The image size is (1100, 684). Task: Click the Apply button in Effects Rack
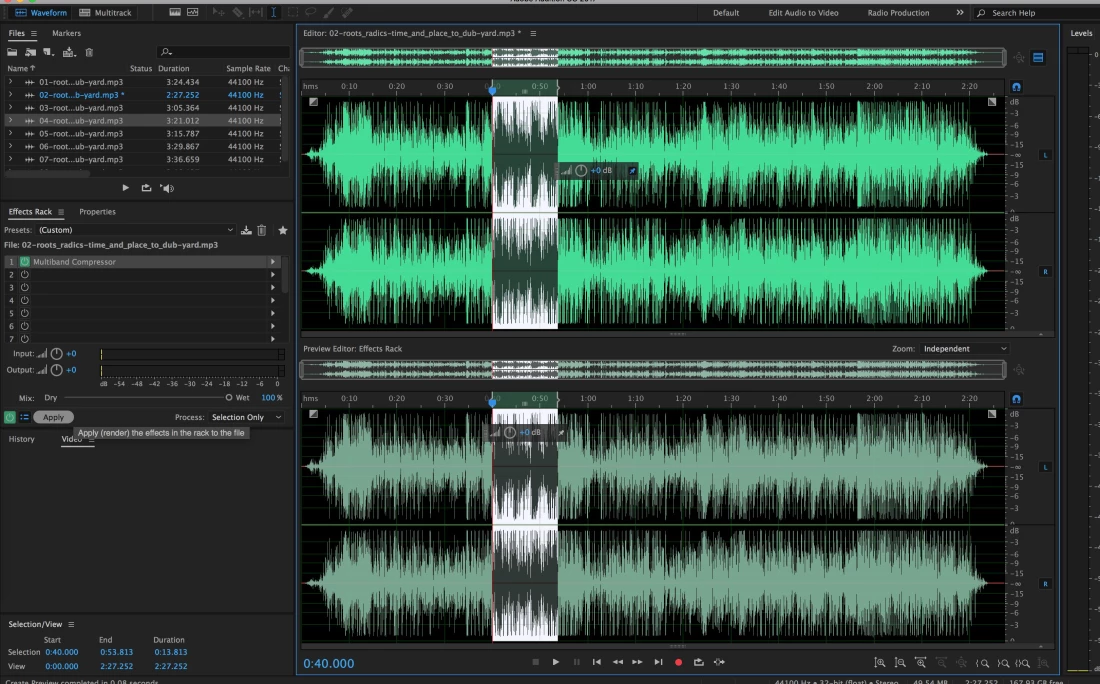point(53,417)
